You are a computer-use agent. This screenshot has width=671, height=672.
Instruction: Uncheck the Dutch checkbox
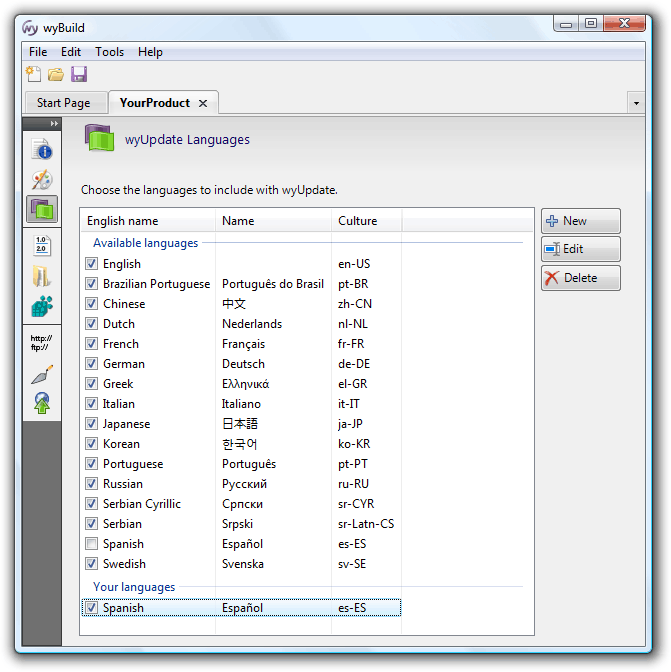91,323
